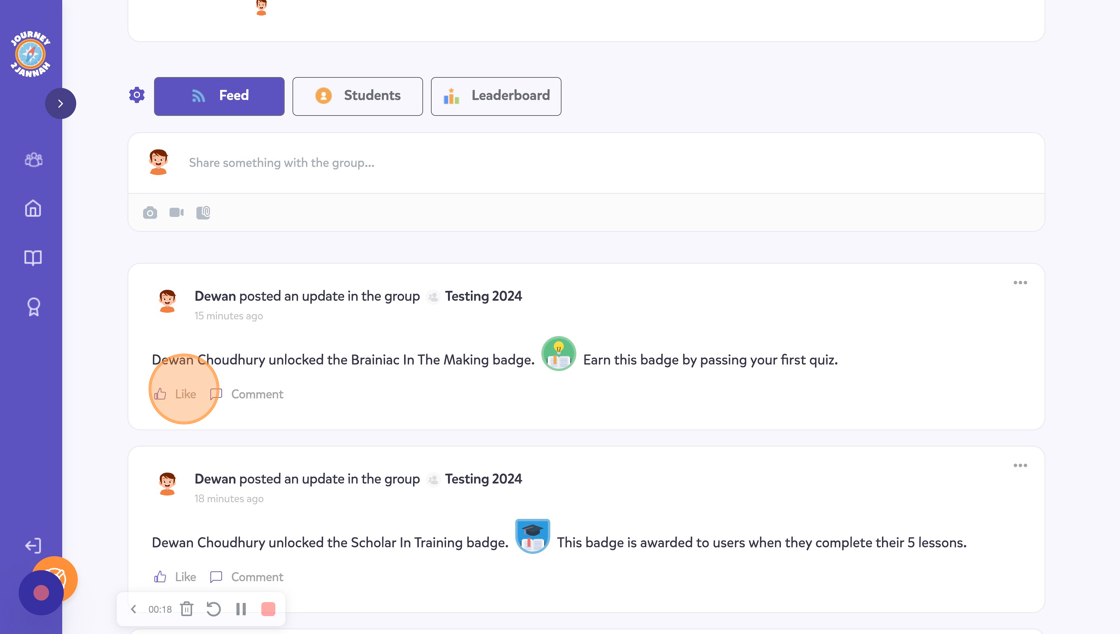Comment on the Brainiac In The Making post
The height and width of the screenshot is (634, 1120).
pos(246,394)
